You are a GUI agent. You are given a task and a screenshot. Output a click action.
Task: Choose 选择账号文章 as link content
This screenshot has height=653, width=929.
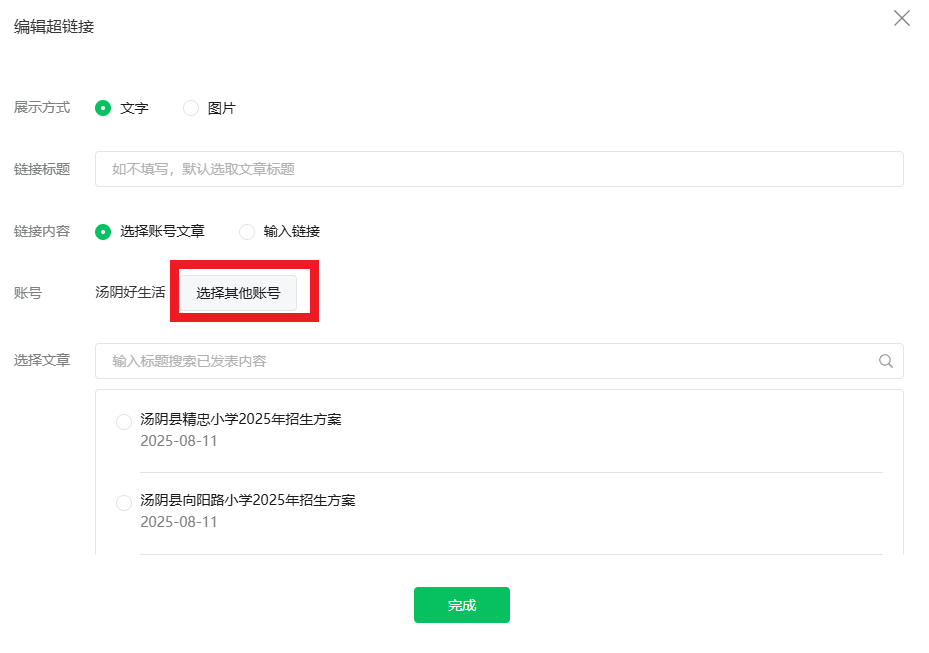click(x=103, y=232)
